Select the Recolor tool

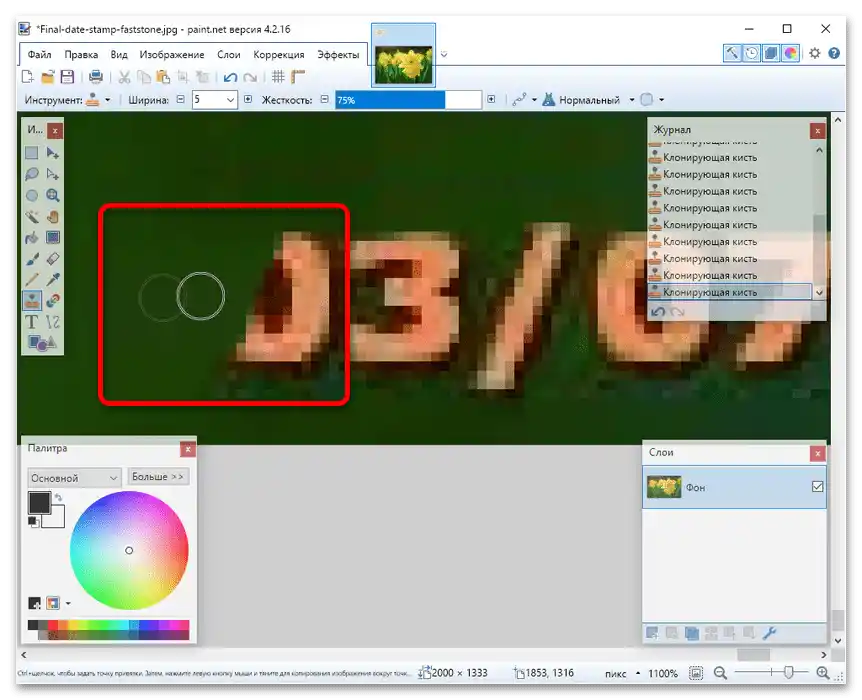click(53, 301)
